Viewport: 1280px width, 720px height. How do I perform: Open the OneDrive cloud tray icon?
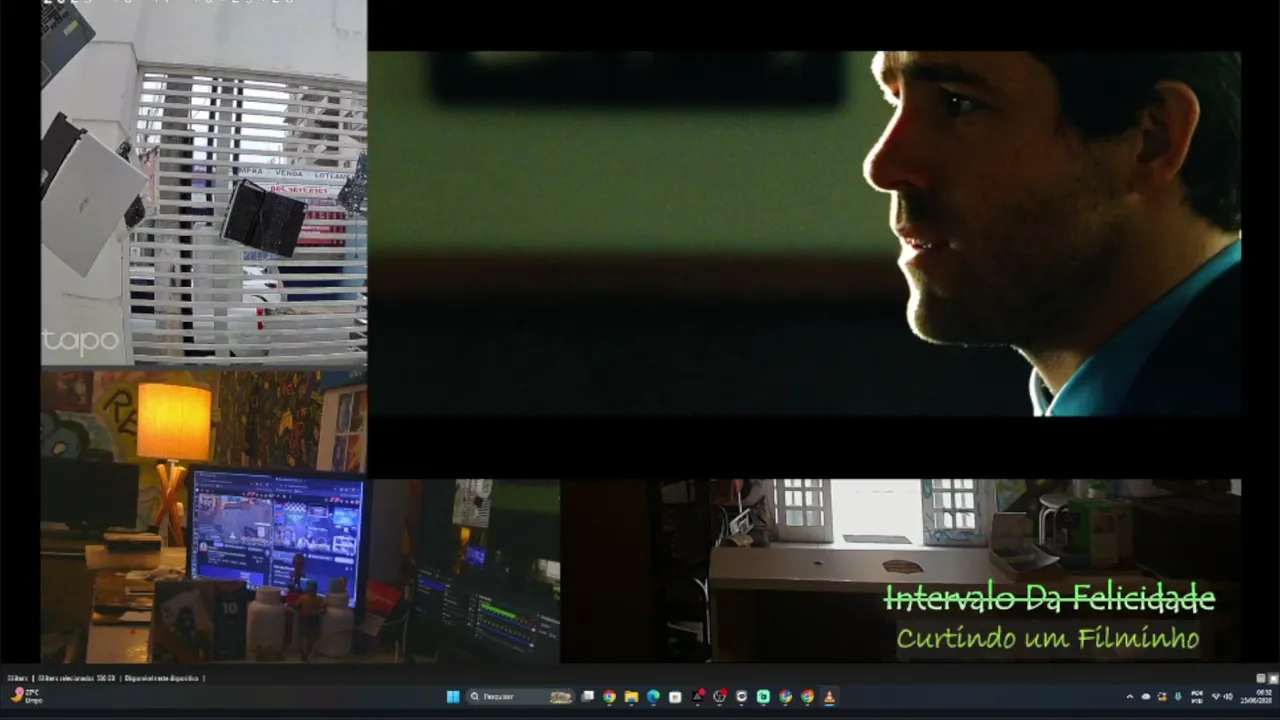[x=1146, y=697]
